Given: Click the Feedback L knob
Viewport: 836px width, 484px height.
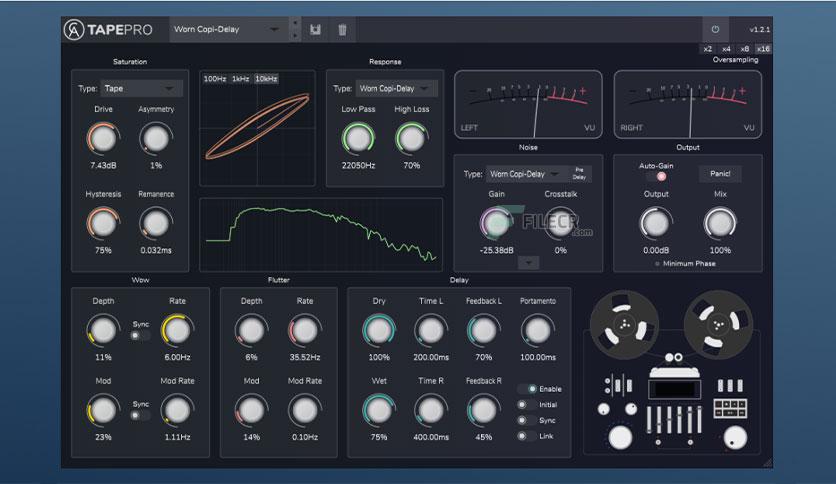Looking at the screenshot, I should [x=484, y=330].
